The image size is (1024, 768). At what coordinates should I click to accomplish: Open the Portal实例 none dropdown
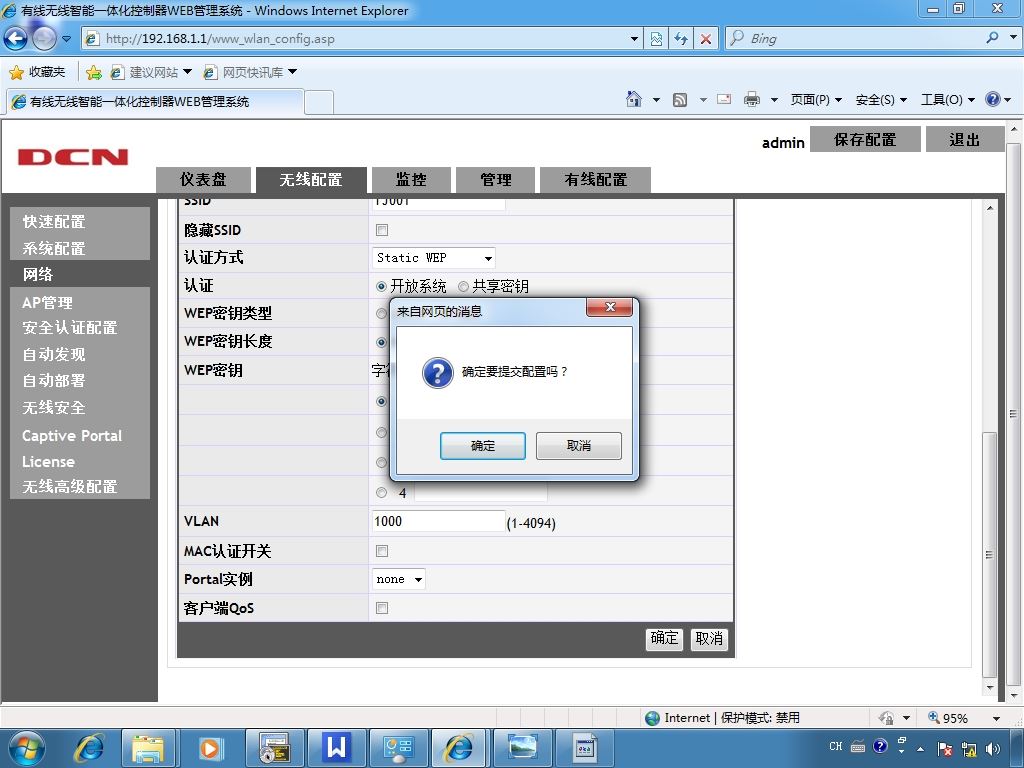tap(399, 579)
